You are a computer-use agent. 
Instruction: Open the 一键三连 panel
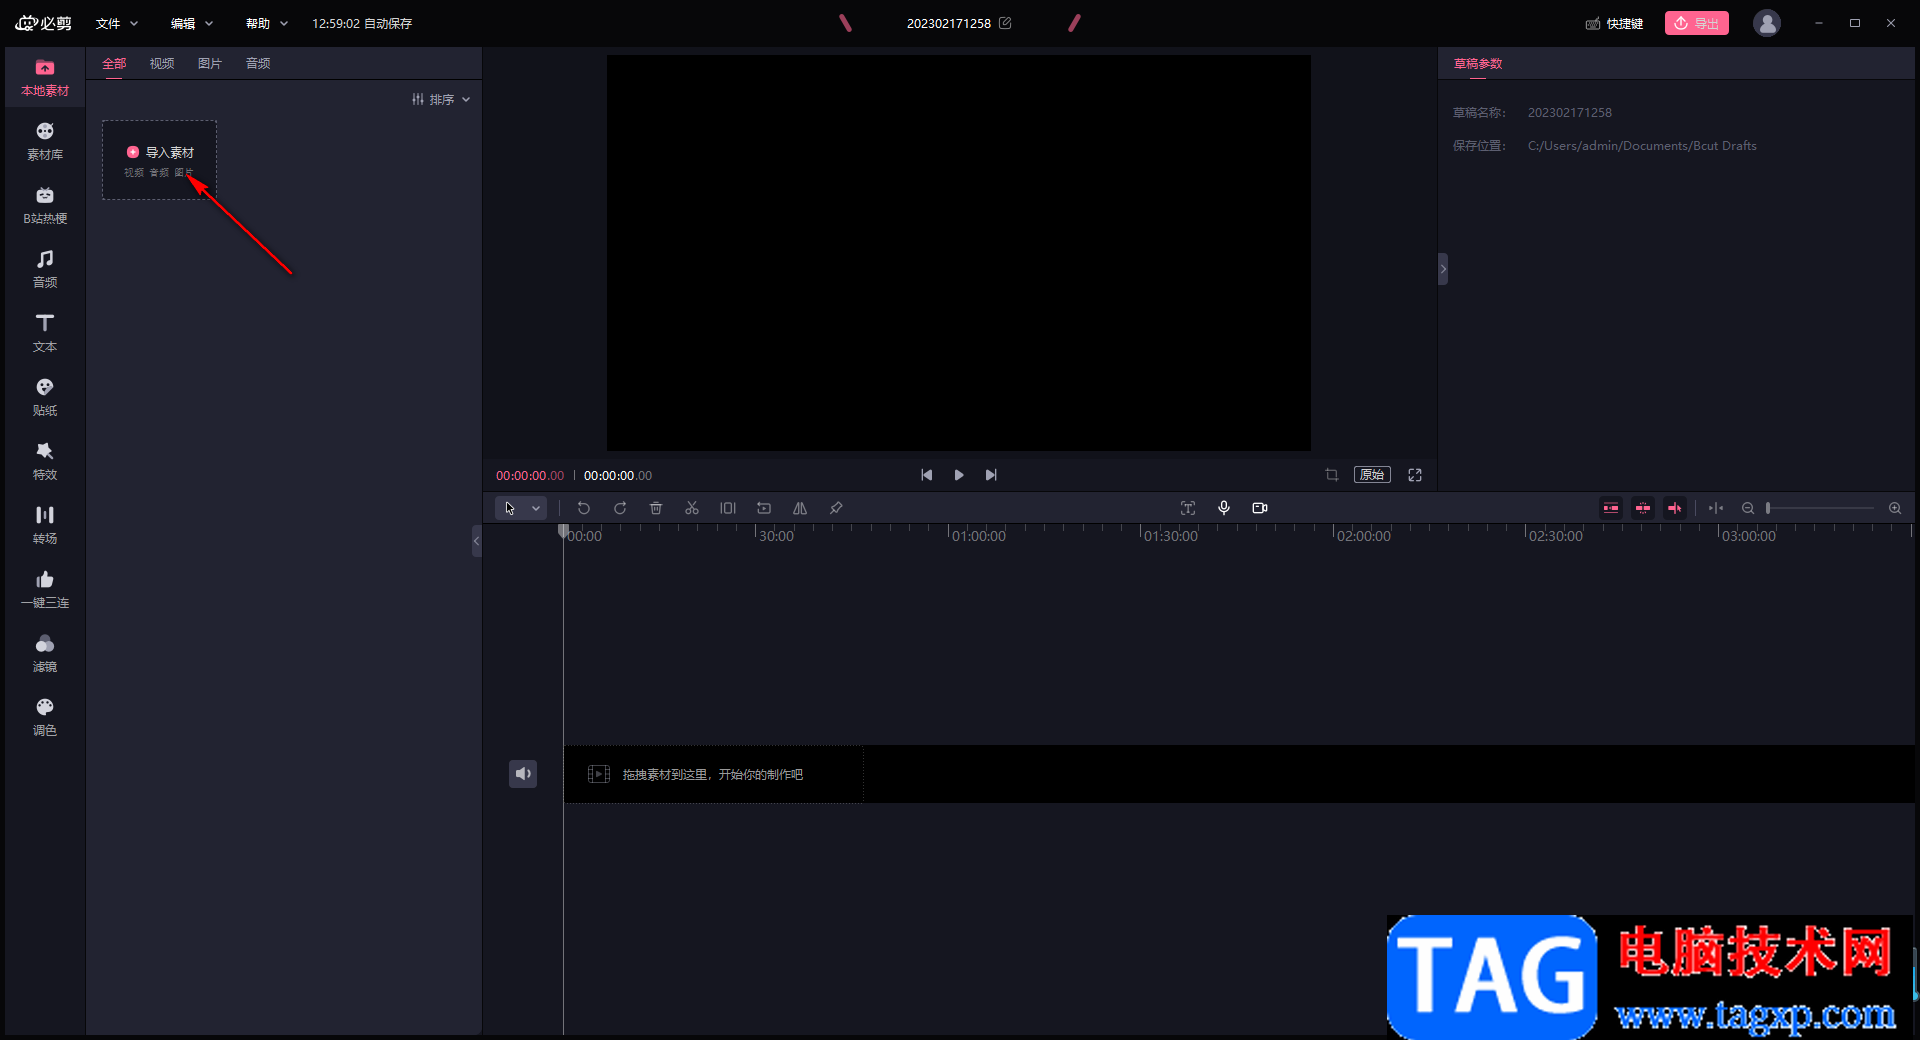[x=45, y=590]
